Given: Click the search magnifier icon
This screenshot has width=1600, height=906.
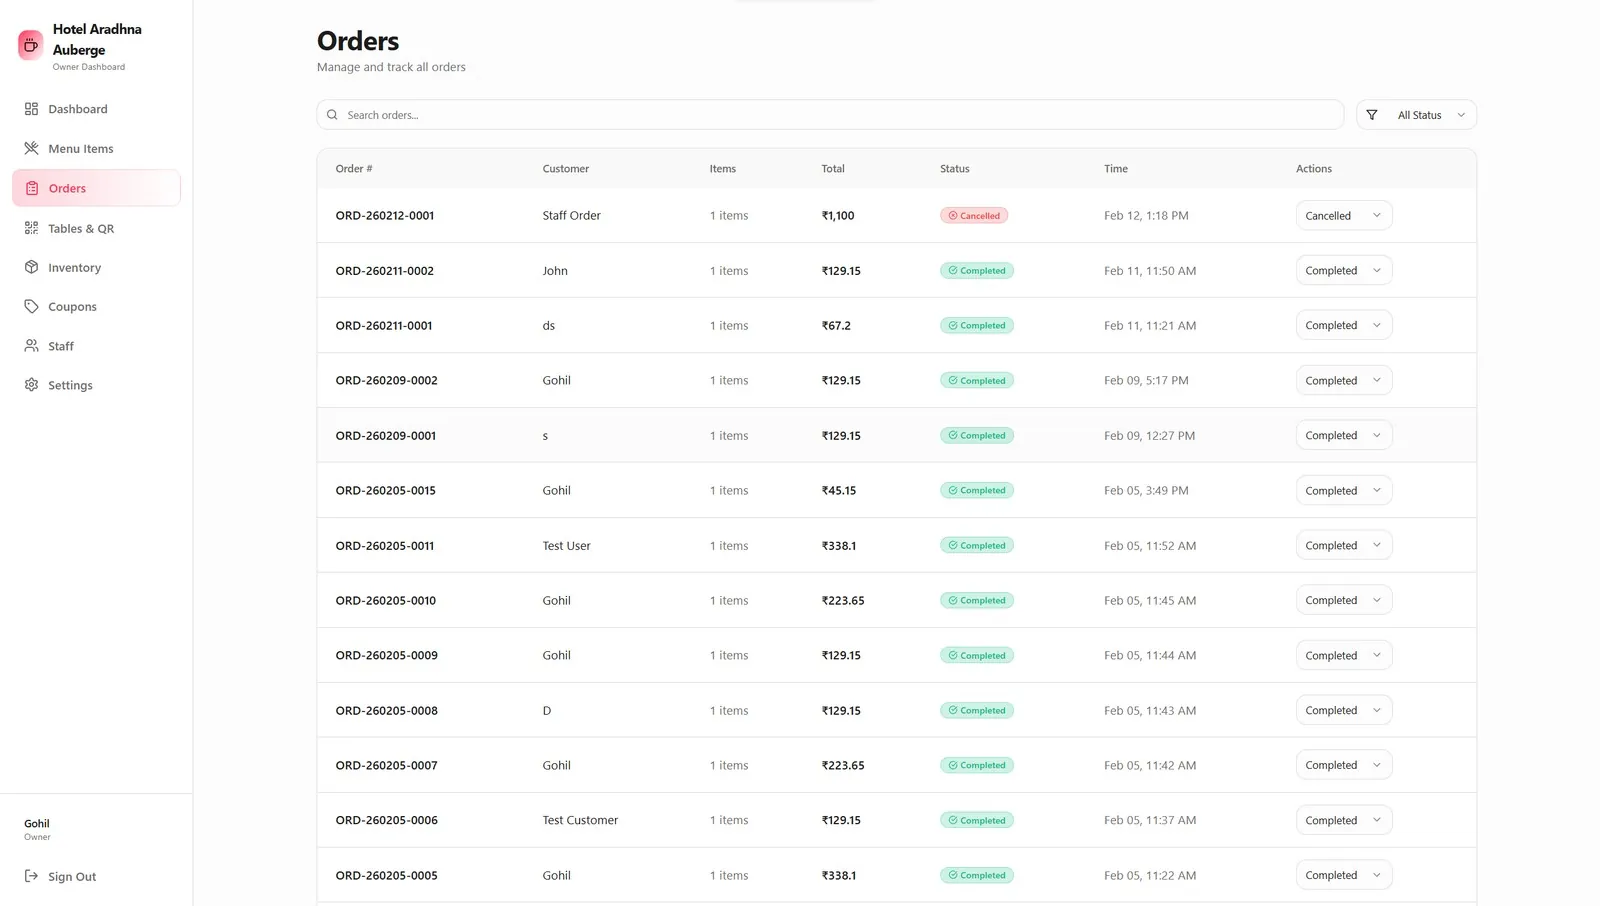Looking at the screenshot, I should pos(332,115).
